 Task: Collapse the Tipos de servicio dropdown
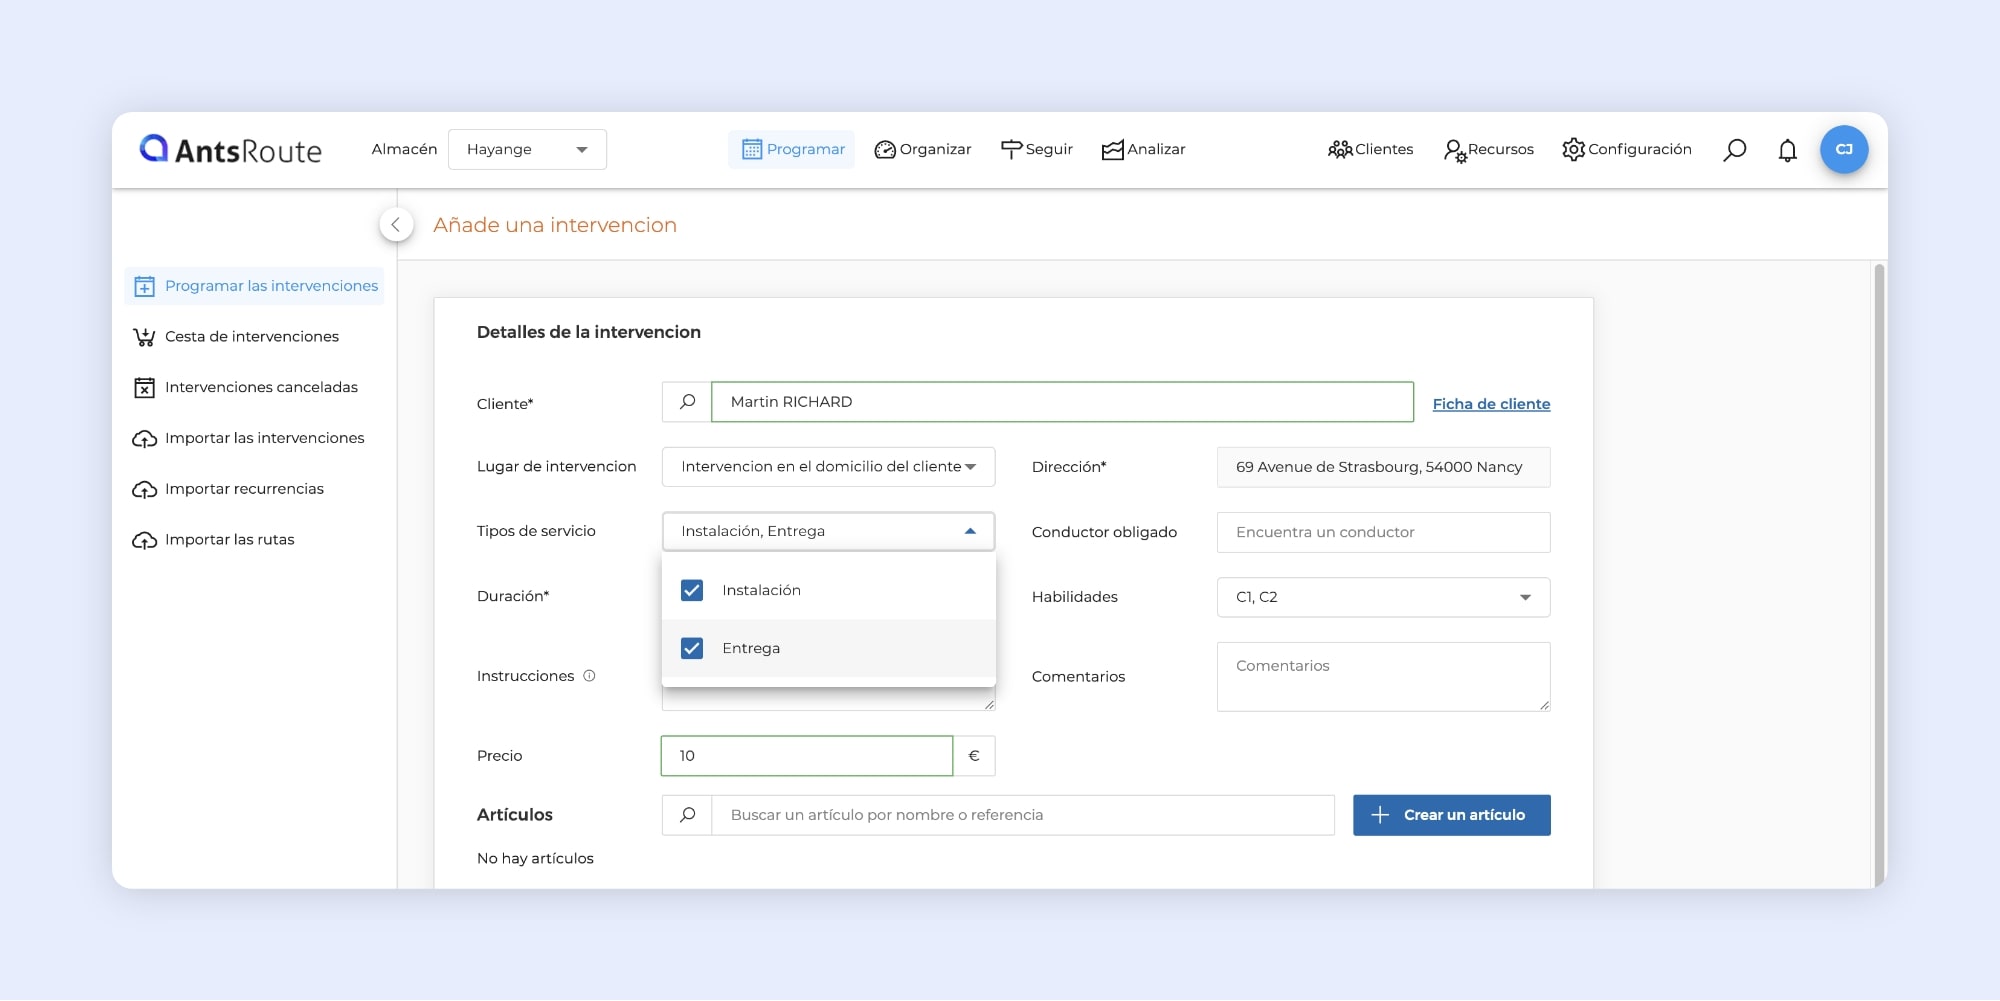pyautogui.click(x=968, y=531)
